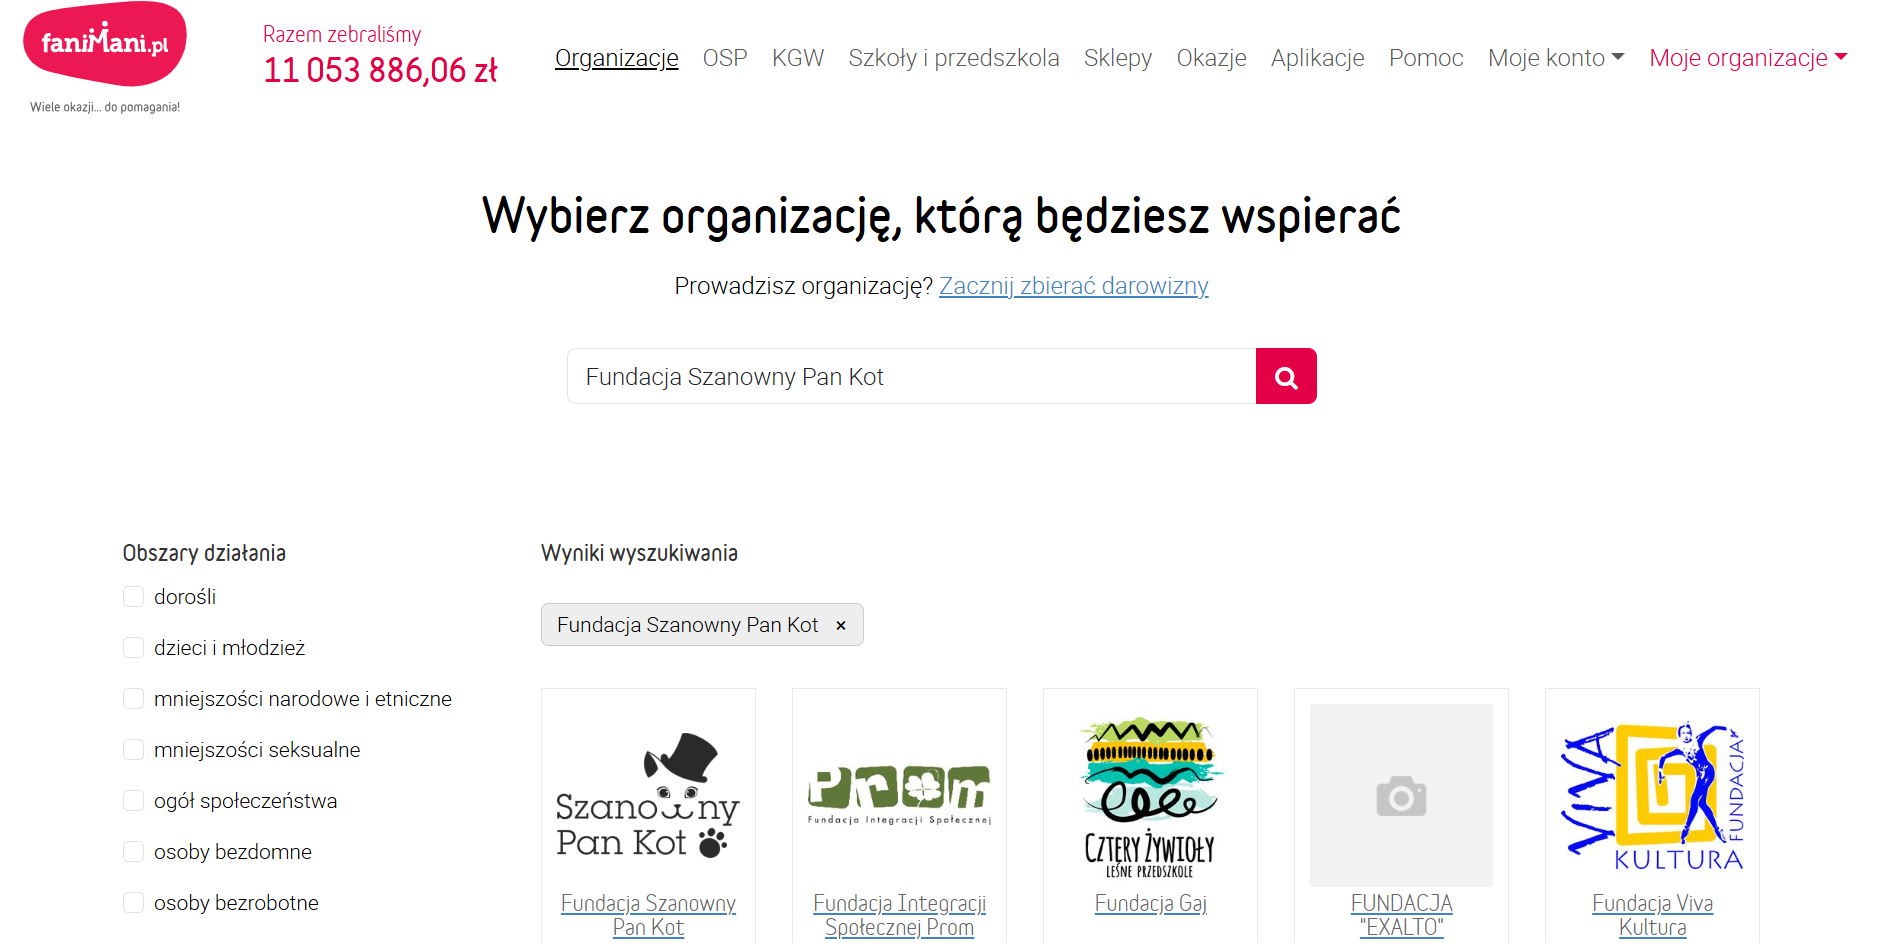Select the ogół społeczeństwa checkbox
Viewport: 1879px width, 943px height.
click(x=133, y=801)
